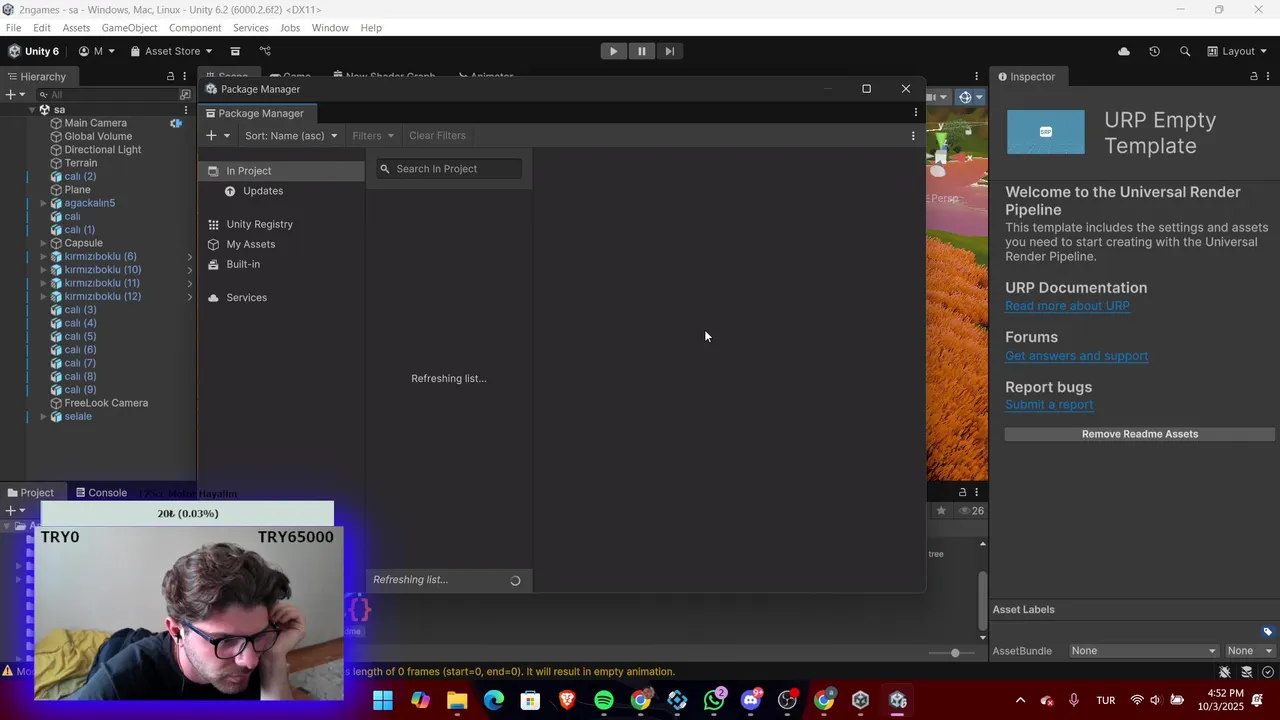Open the Submit a report link

click(1049, 405)
